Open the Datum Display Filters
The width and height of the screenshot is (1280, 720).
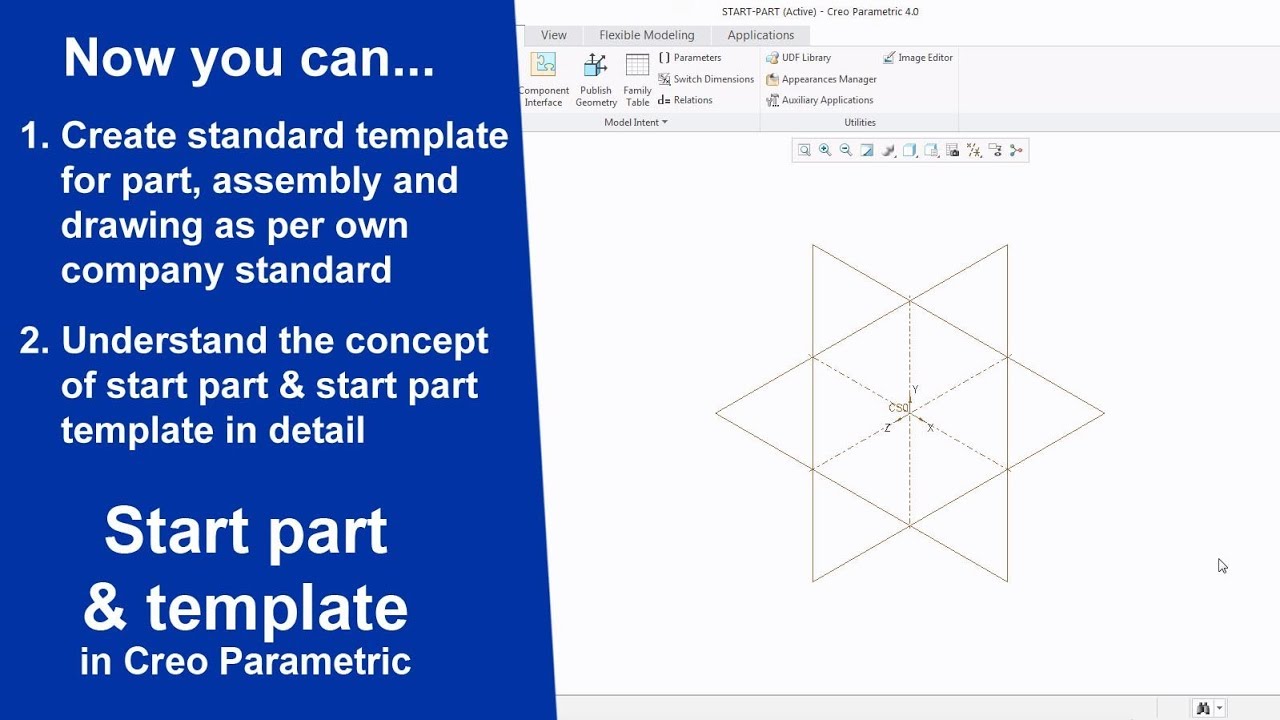(973, 151)
